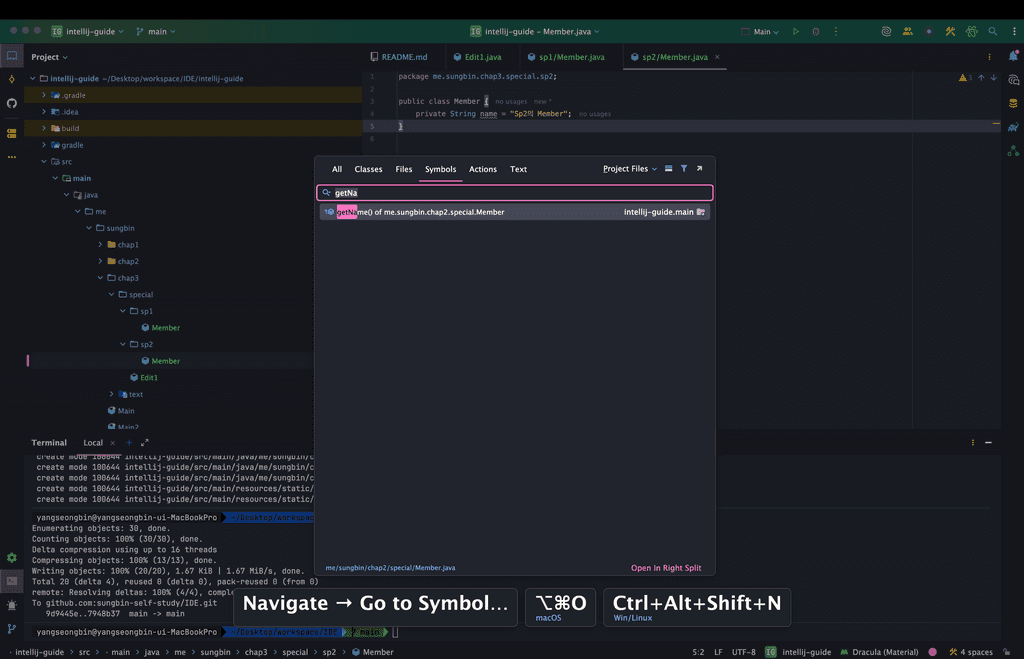Screen dimensions: 1024x659
Task: Expand the chap1 folder in project tree
Action: point(101,245)
